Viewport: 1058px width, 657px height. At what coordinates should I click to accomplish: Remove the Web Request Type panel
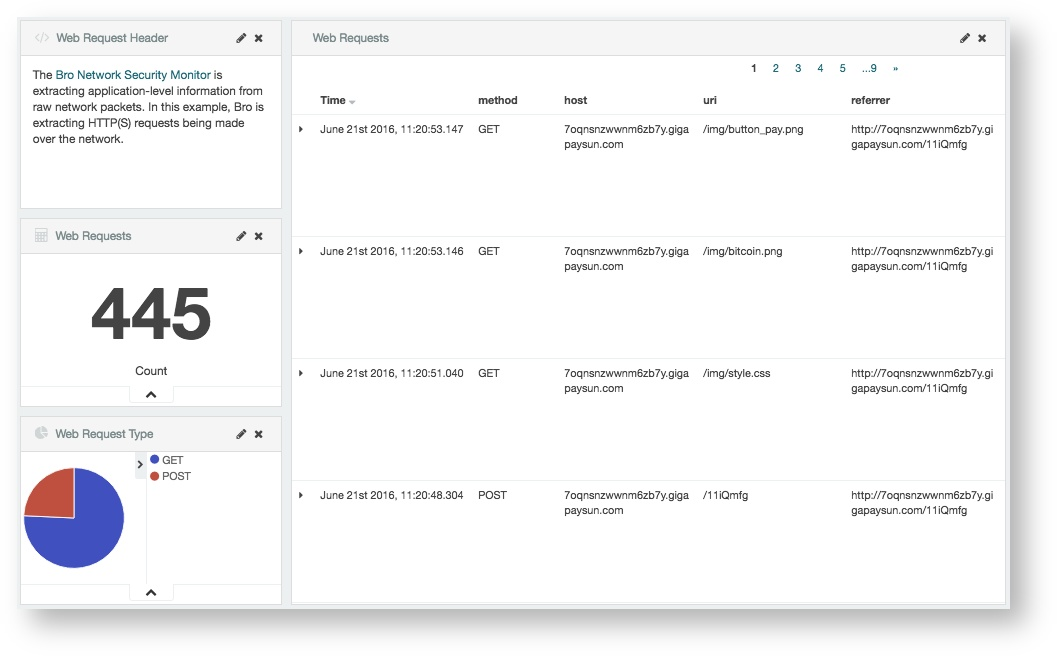[x=258, y=433]
